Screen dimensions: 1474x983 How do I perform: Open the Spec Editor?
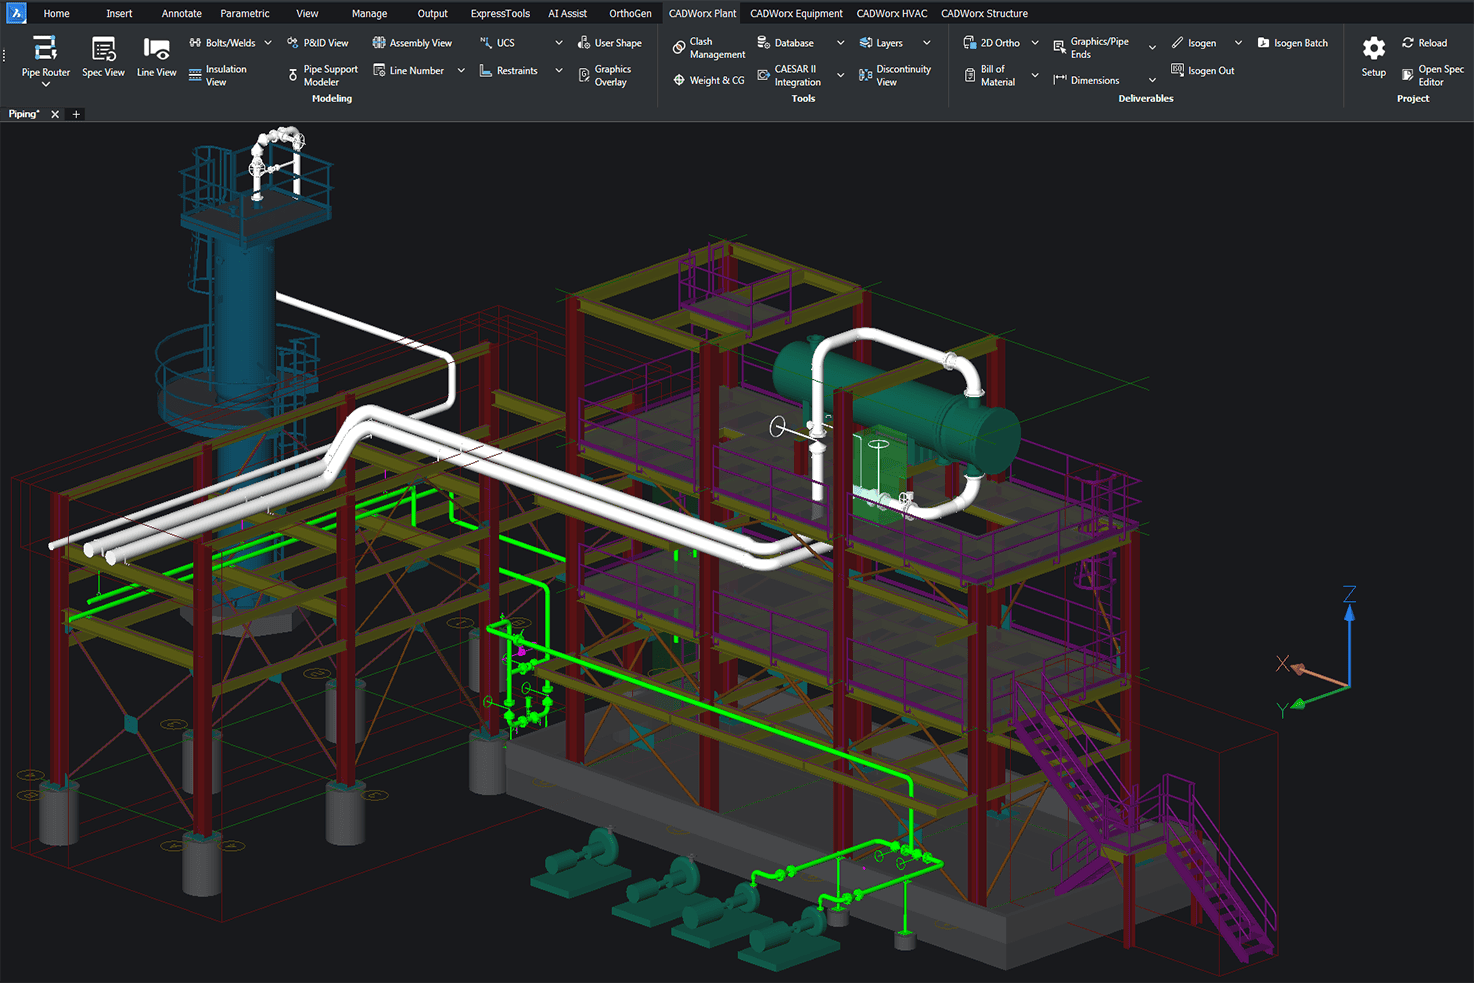1432,76
